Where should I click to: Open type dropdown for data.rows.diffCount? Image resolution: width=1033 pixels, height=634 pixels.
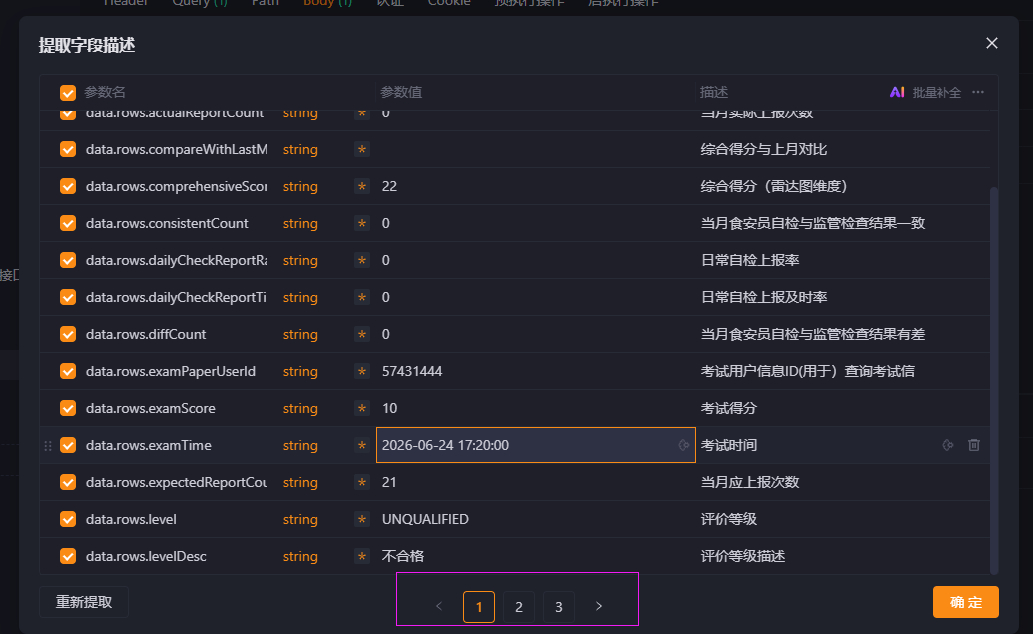300,335
